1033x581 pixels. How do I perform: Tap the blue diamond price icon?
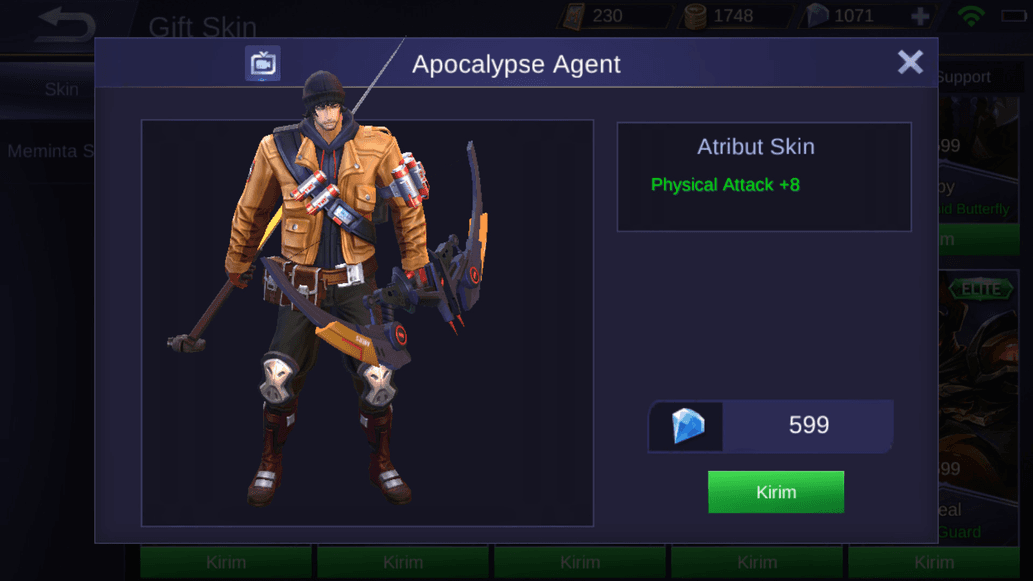(x=688, y=426)
